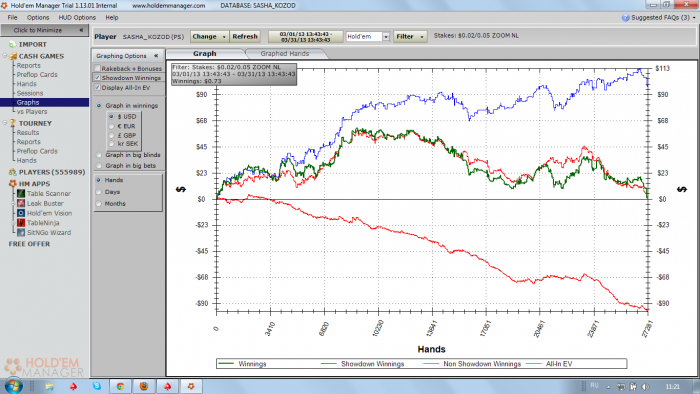Open the Table Scanner app icon
Viewport: 700px width, 394px height.
coord(21,194)
